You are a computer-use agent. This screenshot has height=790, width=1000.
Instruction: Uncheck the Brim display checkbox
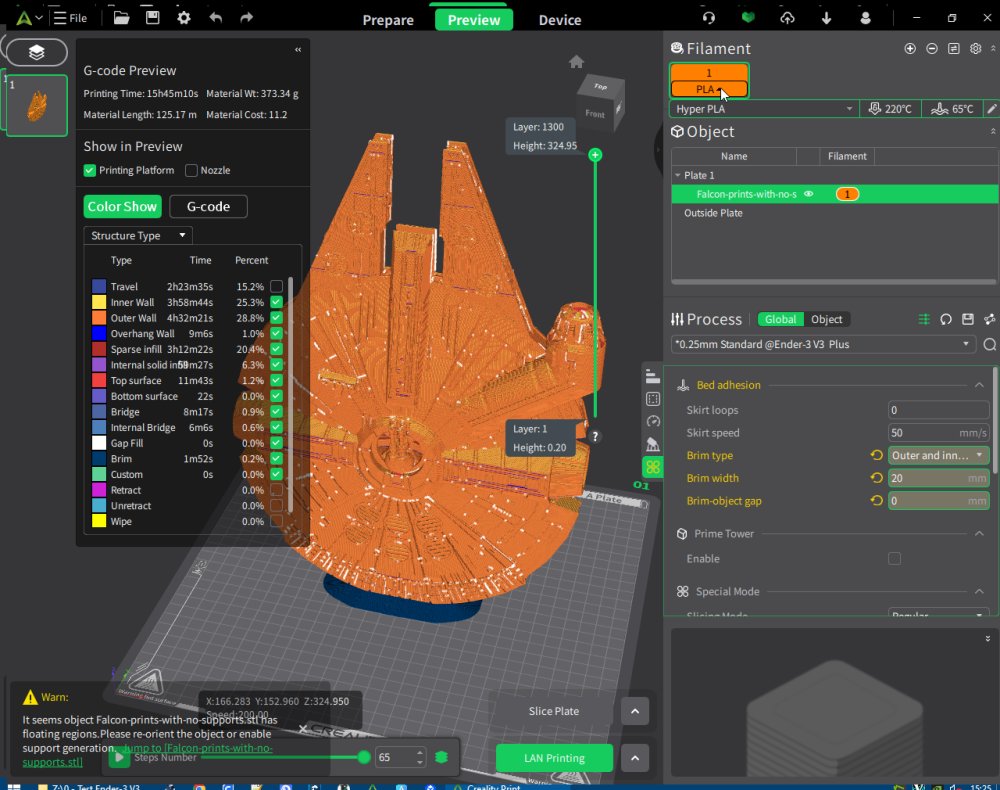(276, 458)
